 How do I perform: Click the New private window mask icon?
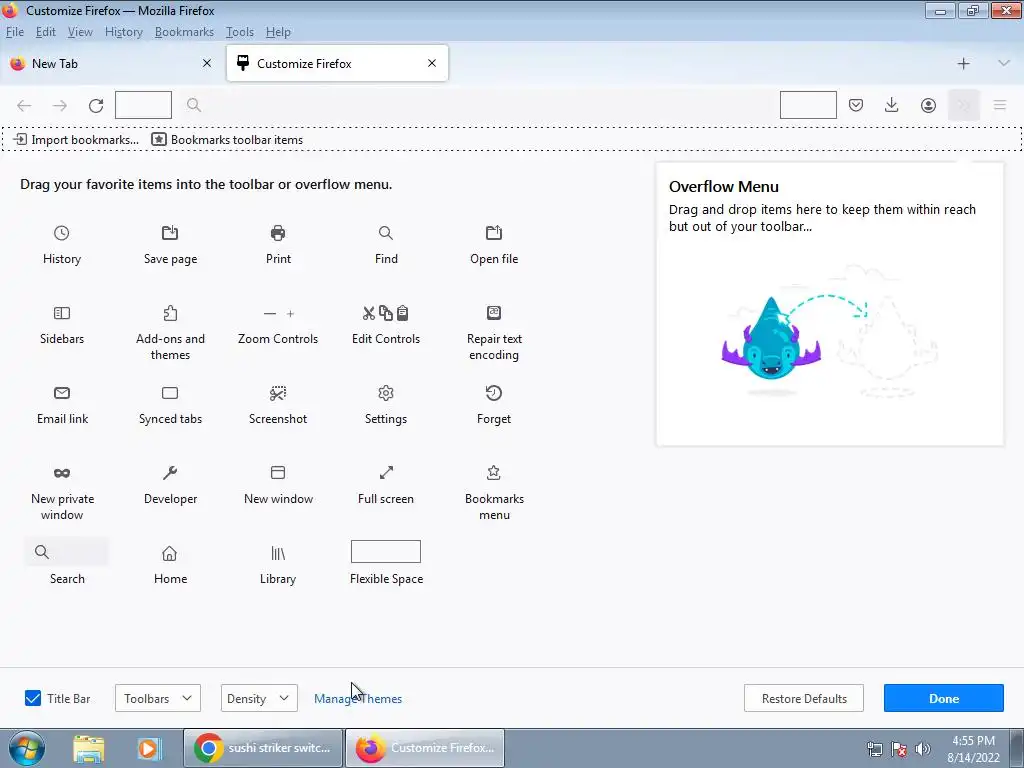coord(61,473)
